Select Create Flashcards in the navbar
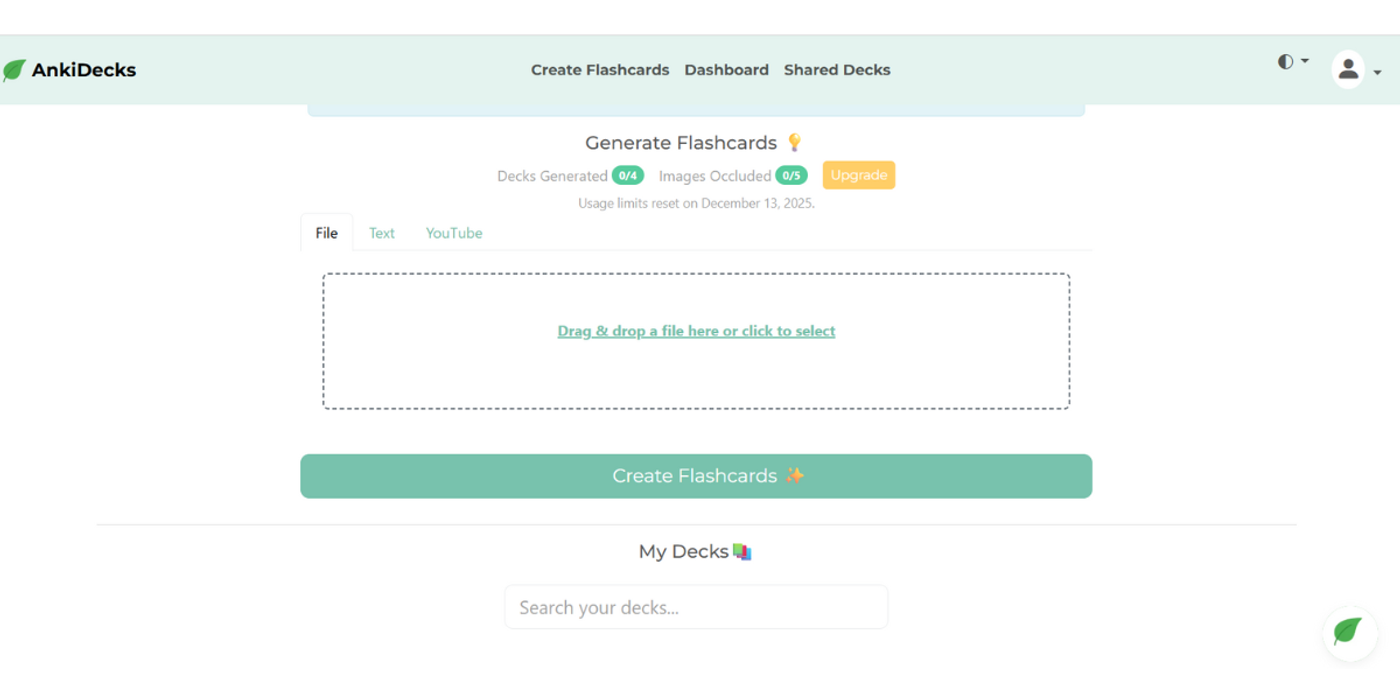Screen dimensions: 1400x700 (x=600, y=70)
